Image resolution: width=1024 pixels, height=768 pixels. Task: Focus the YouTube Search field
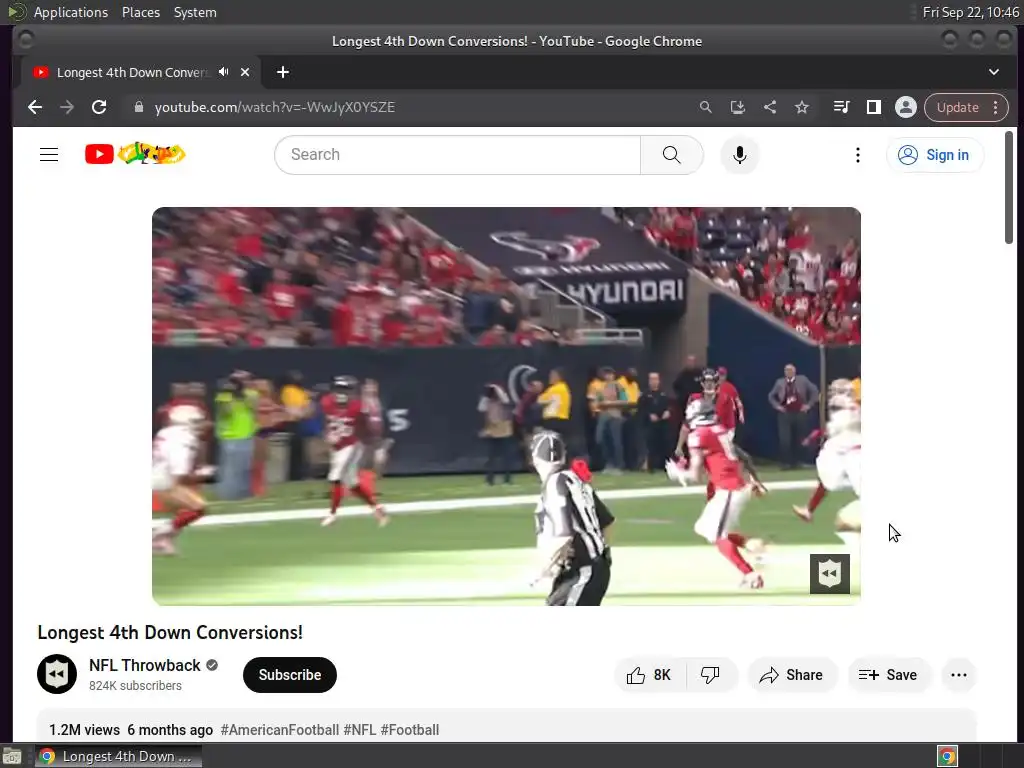[x=457, y=155]
